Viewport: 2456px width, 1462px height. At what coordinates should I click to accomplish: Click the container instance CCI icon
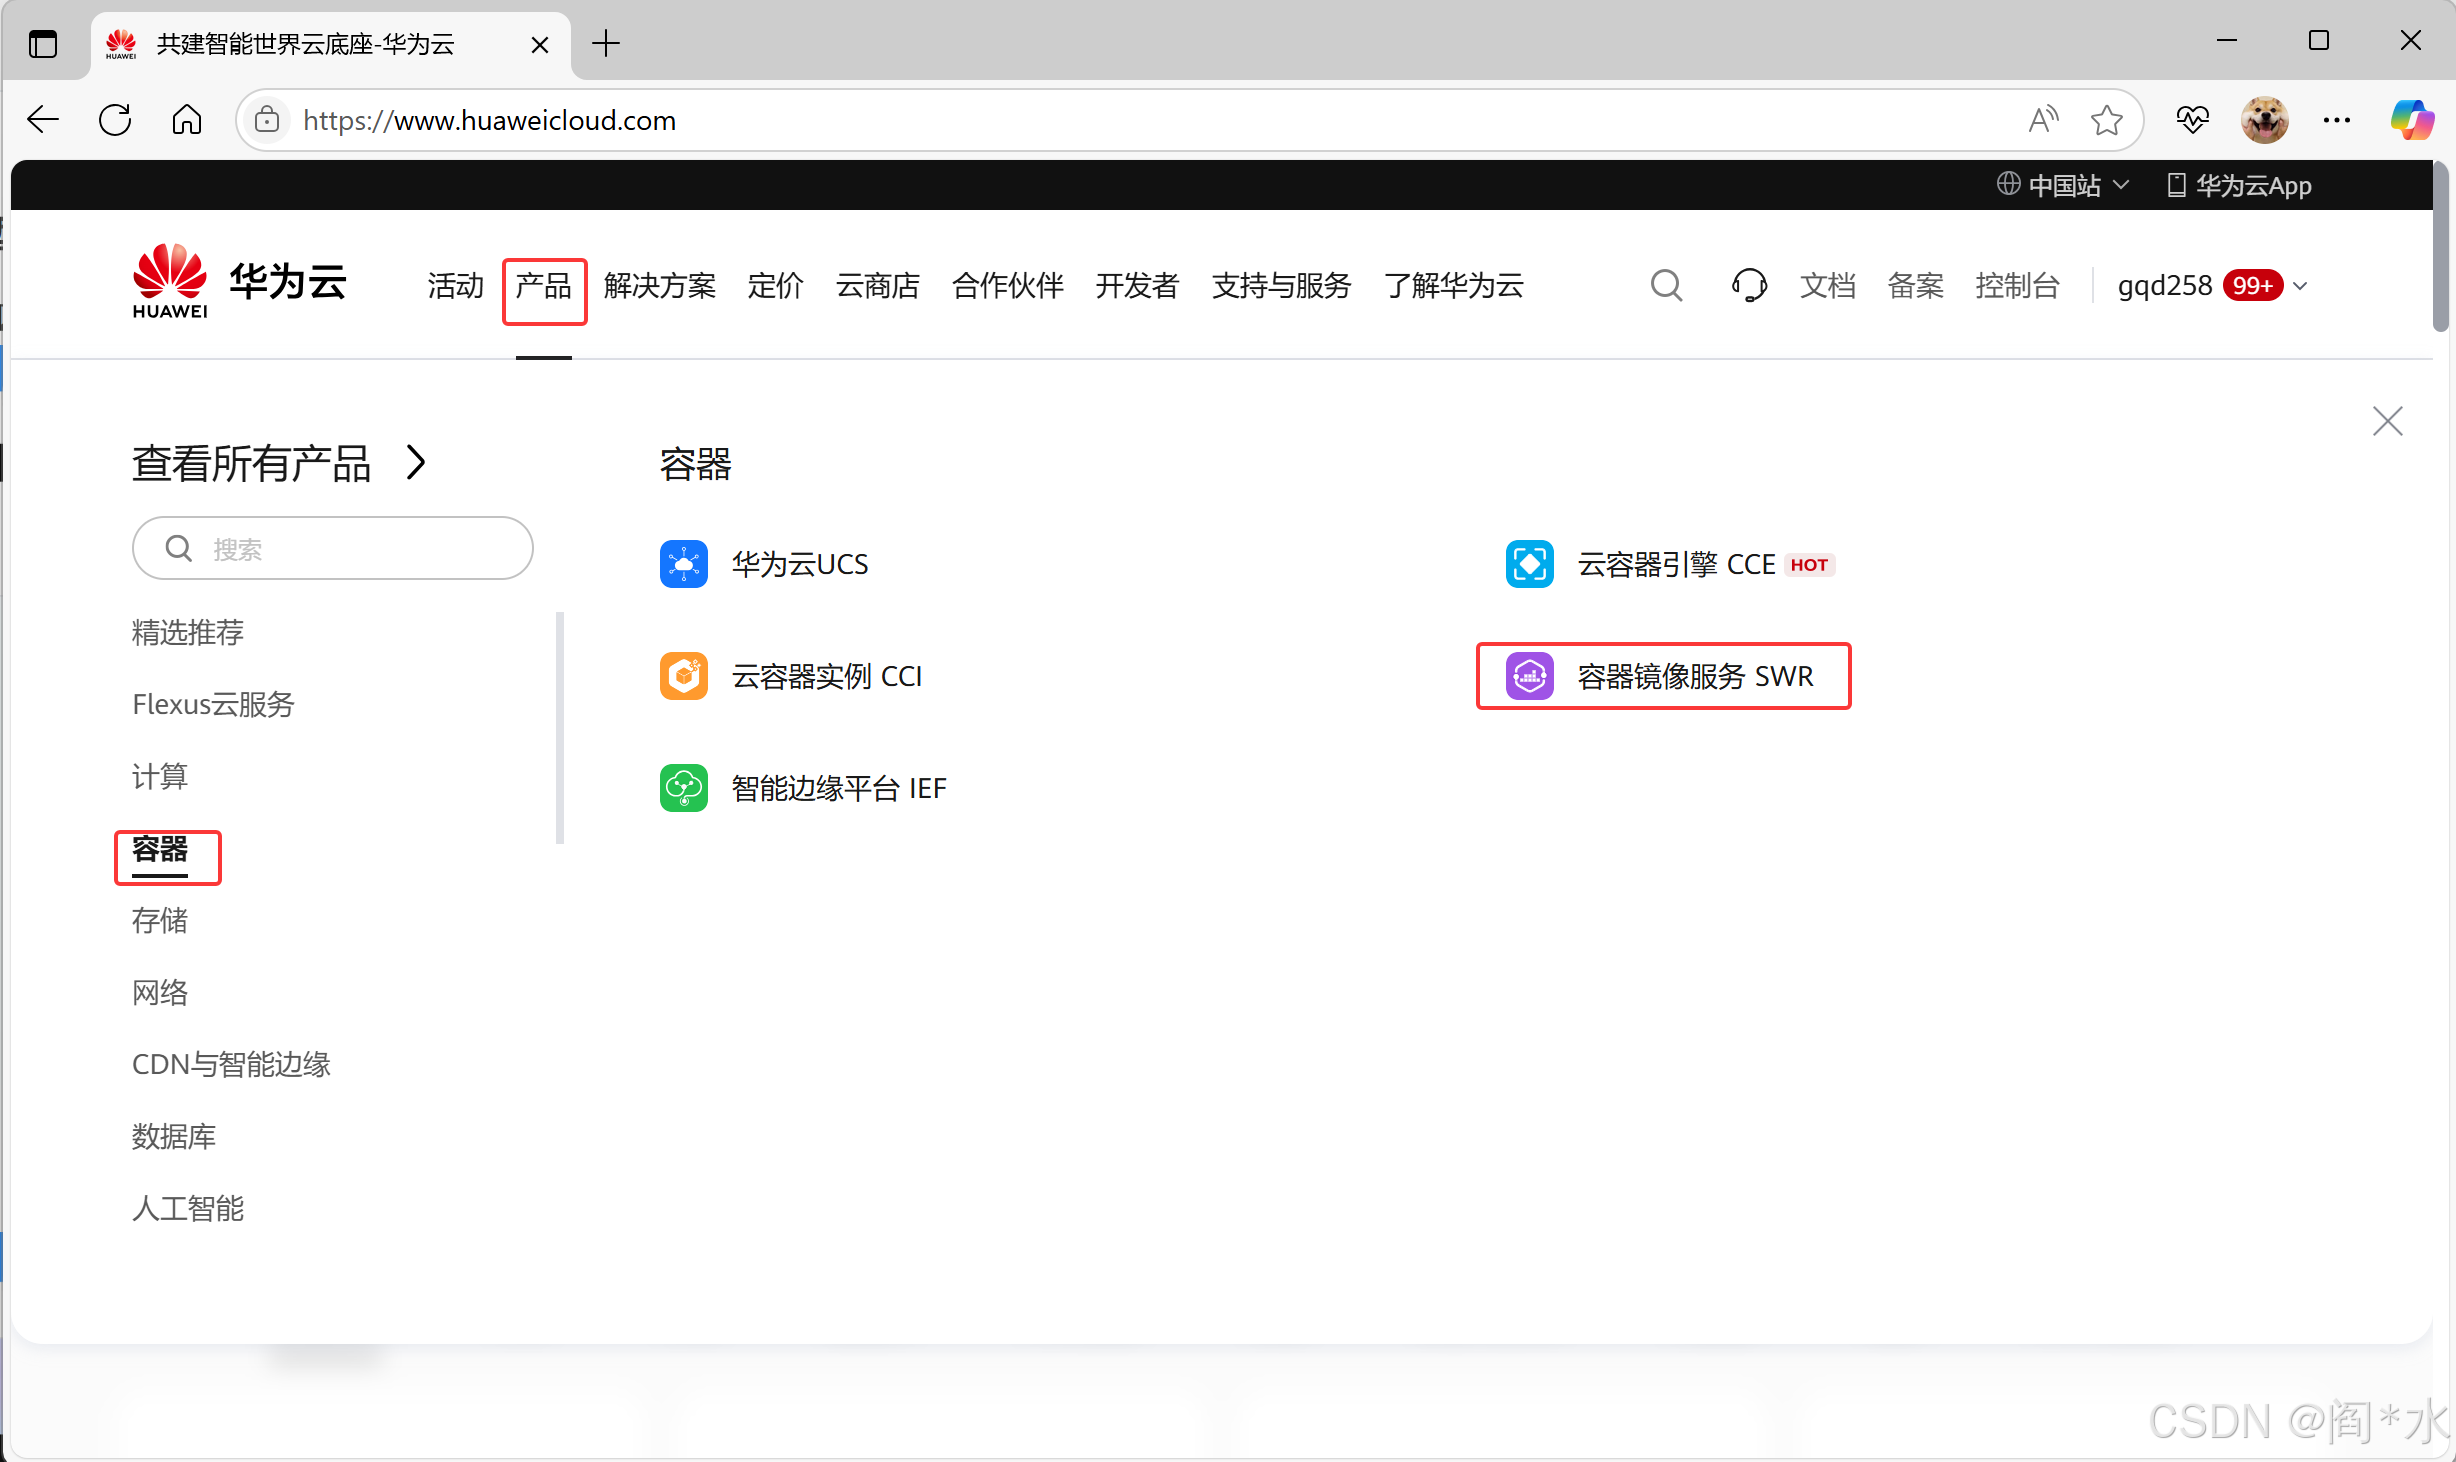[x=684, y=676]
